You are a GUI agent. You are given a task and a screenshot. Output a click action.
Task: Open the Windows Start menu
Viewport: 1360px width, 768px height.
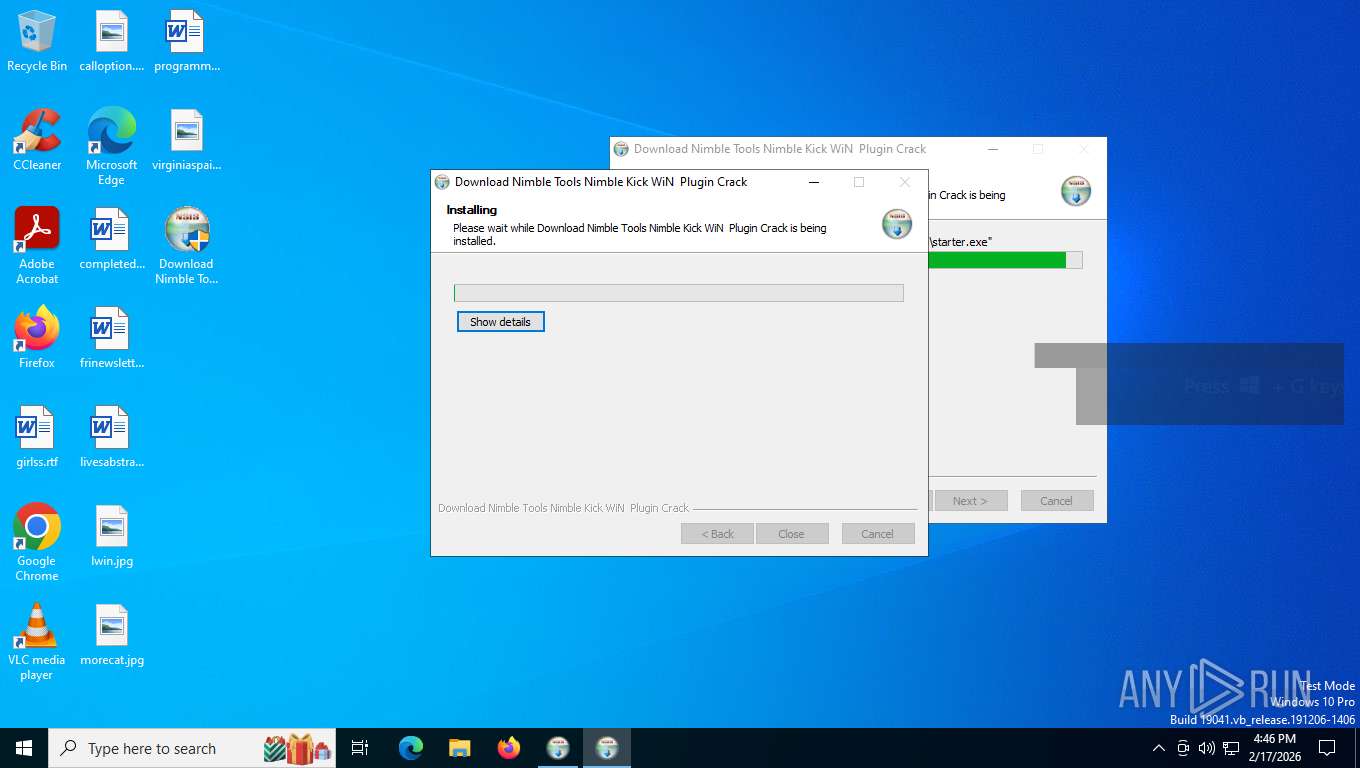tap(24, 748)
